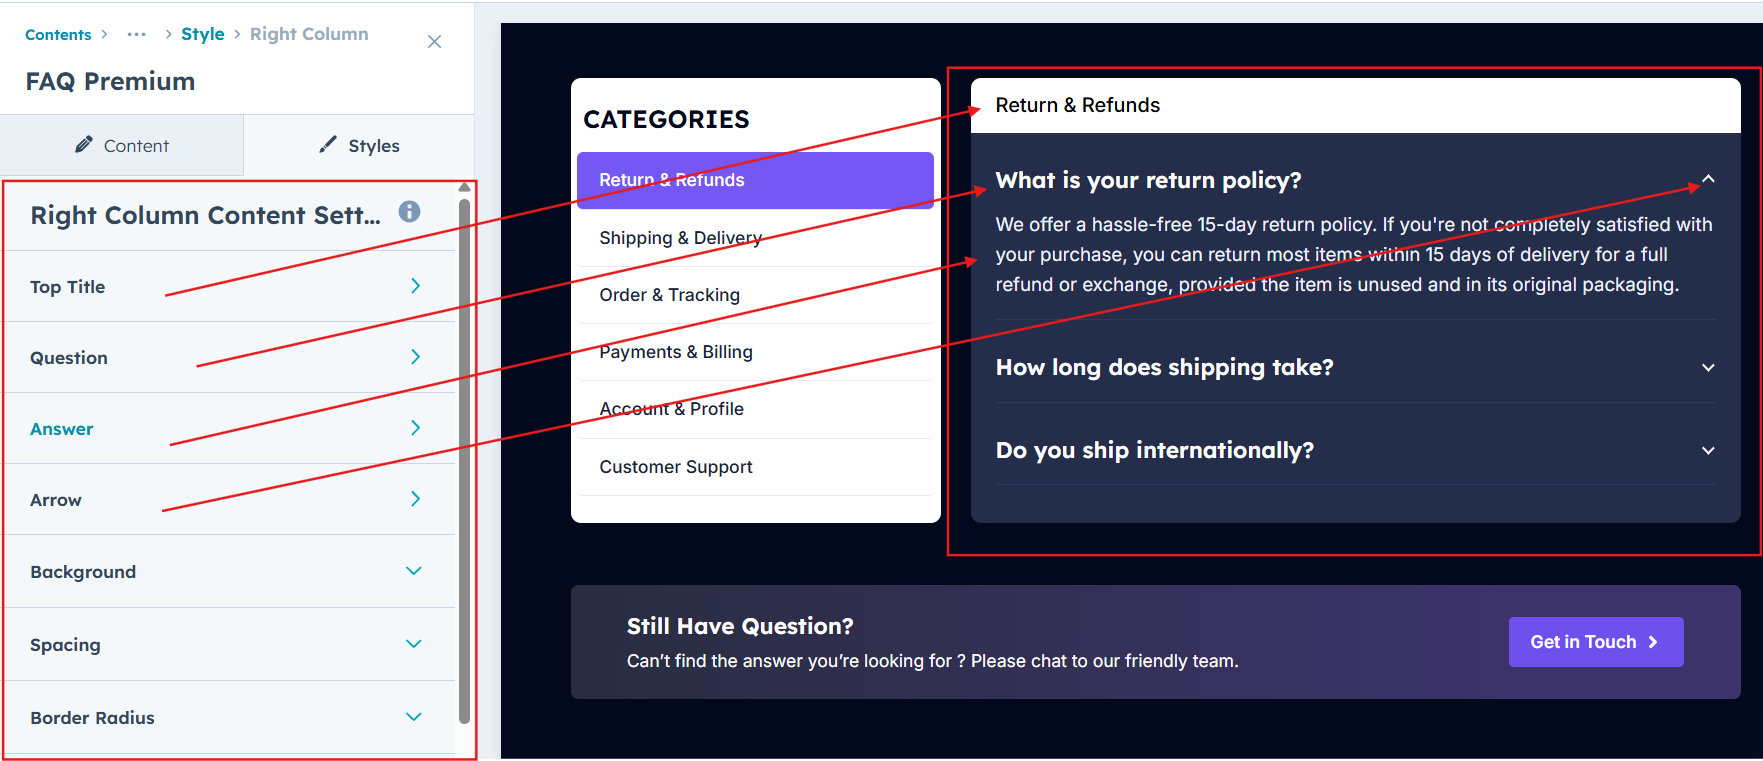
Task: Click the Get in Touch button
Action: [x=1595, y=642]
